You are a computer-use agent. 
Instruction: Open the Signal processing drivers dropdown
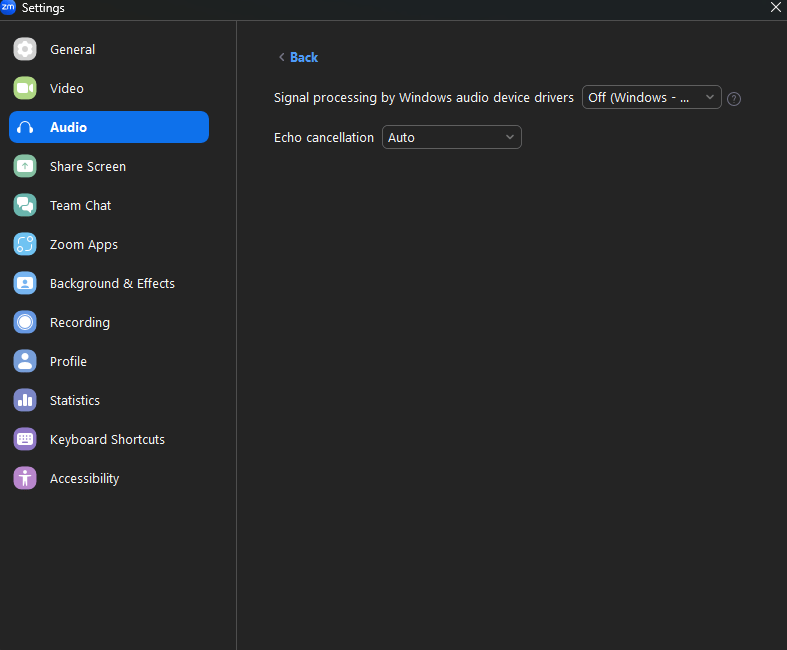651,97
